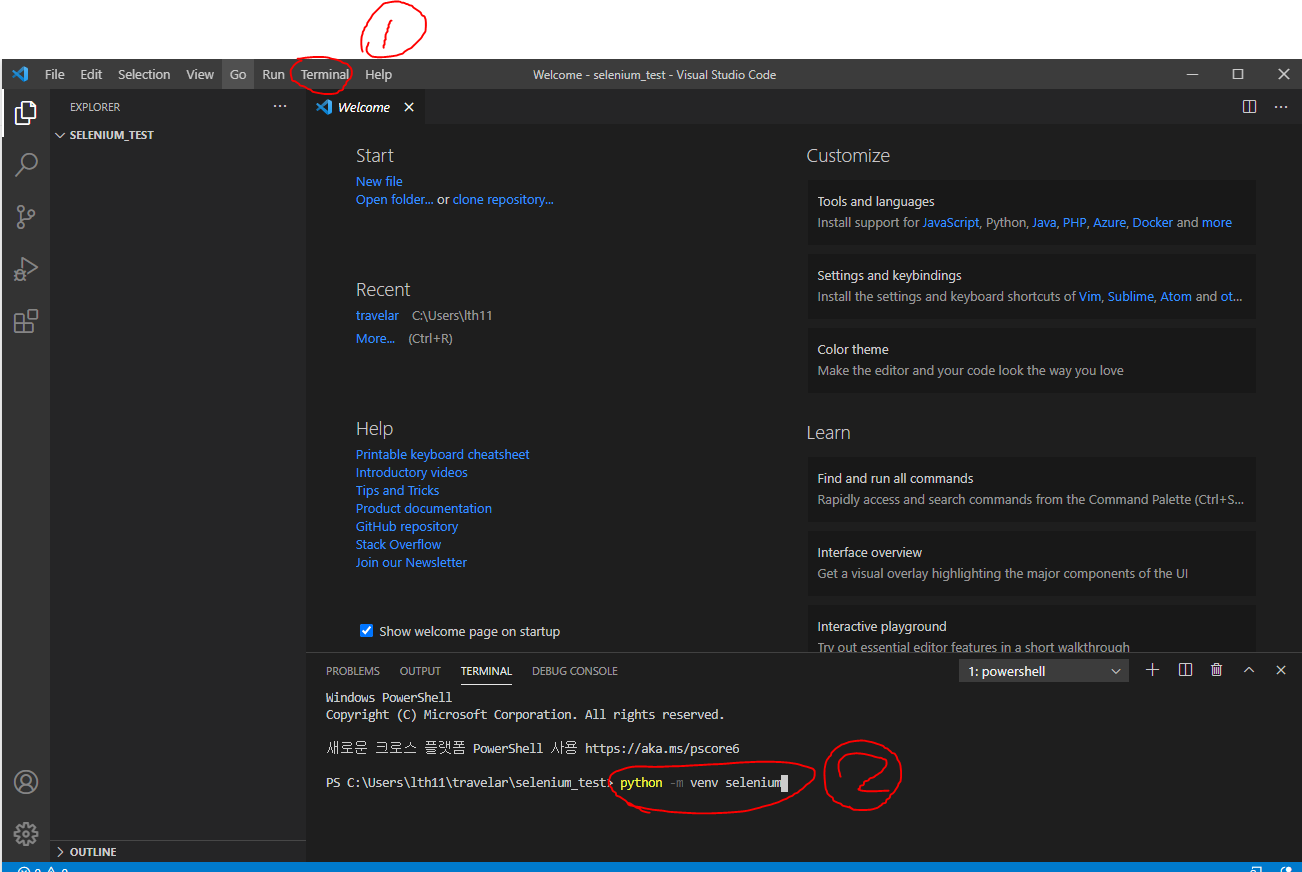The image size is (1302, 872).
Task: Open the Extensions view
Action: 26,321
